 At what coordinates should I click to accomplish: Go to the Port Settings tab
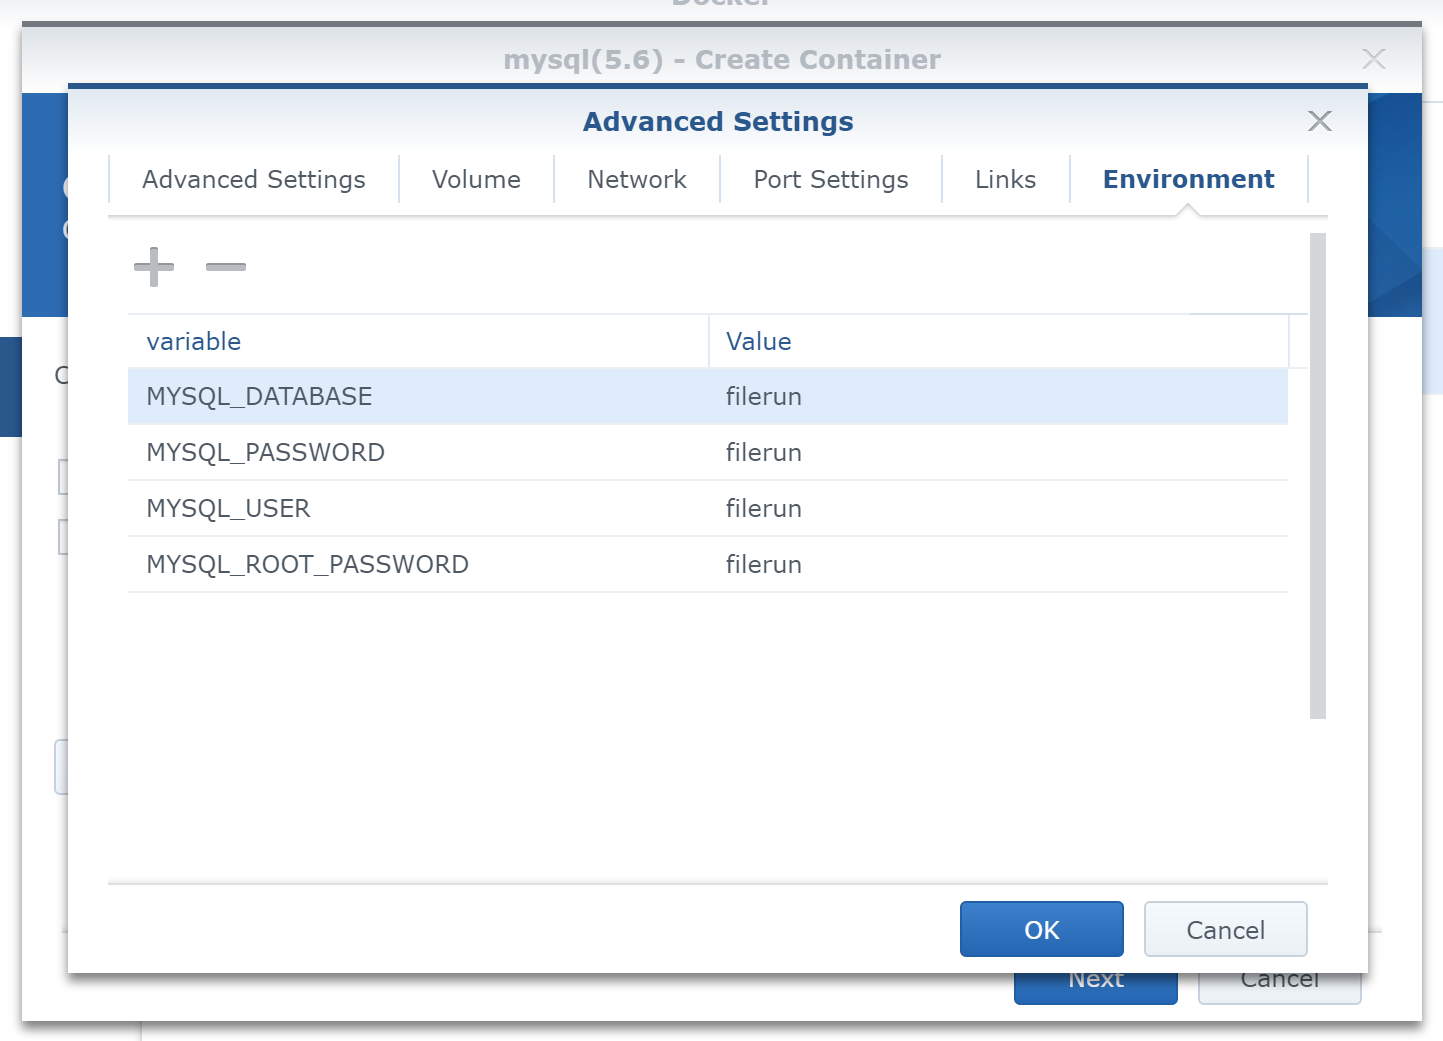(830, 180)
